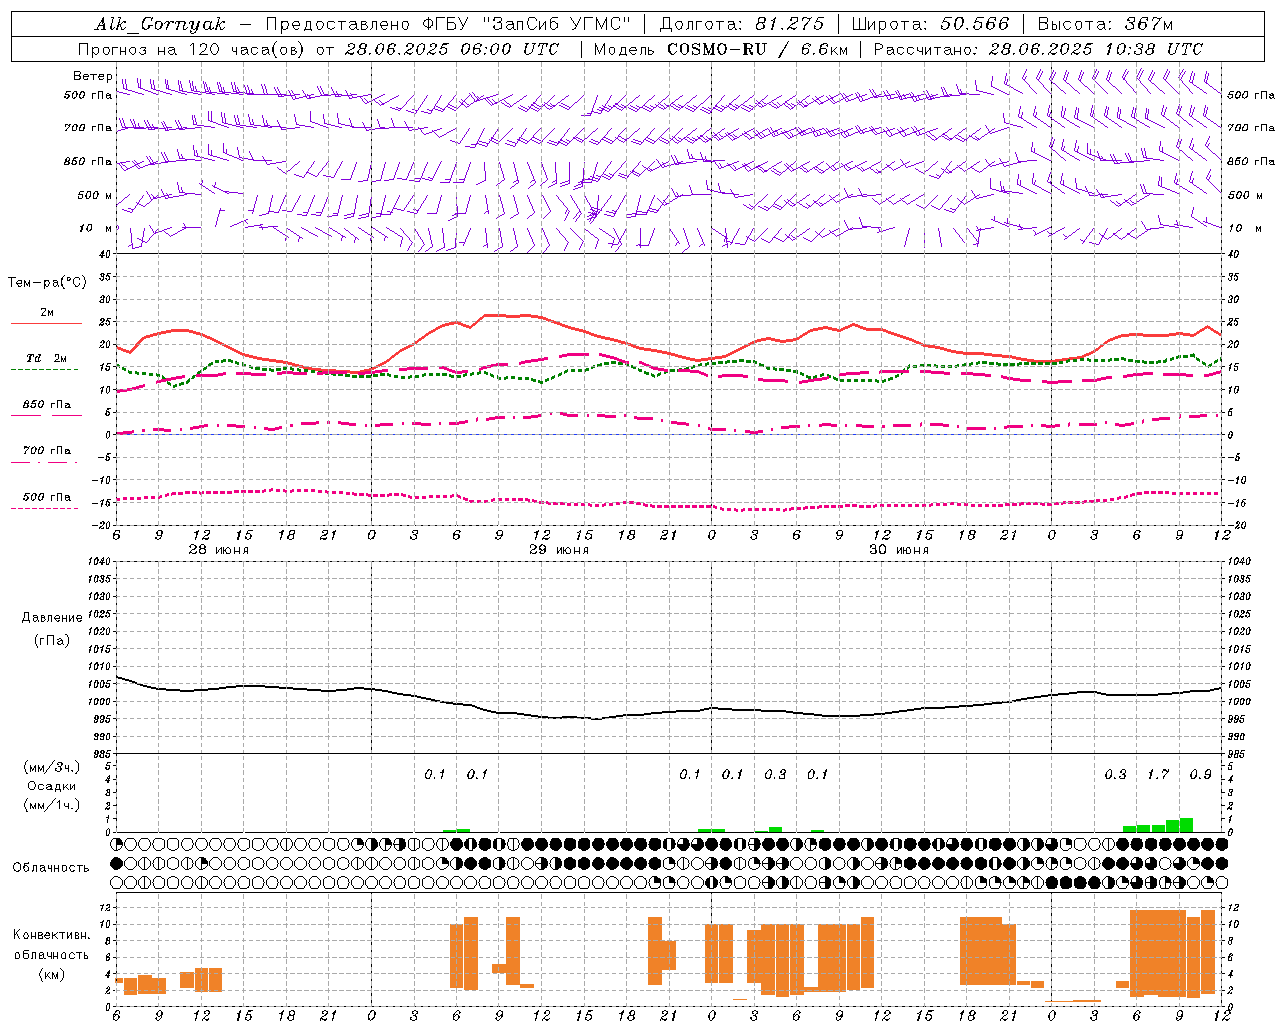1280x1024 pixels.
Task: Click the 29 июня date label
Action: pyautogui.click(x=559, y=550)
